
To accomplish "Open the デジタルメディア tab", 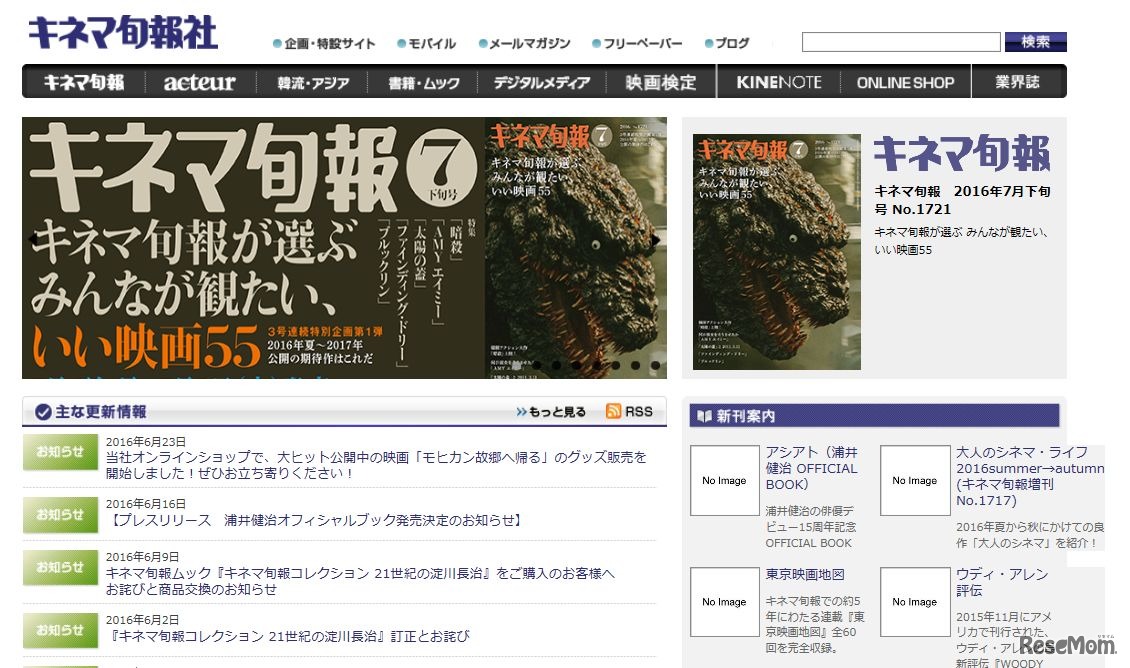I will point(541,83).
